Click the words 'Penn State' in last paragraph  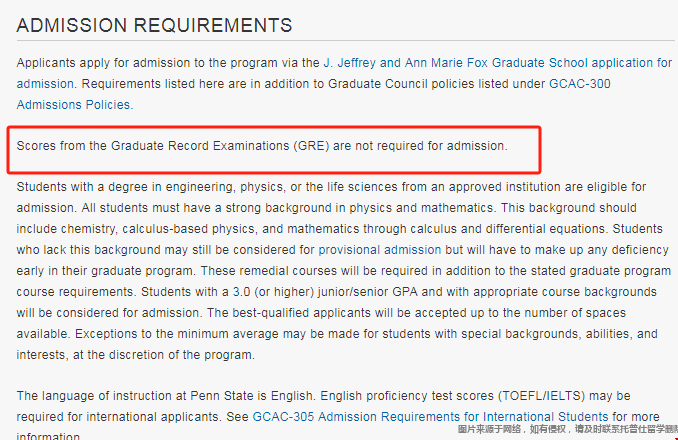[x=222, y=396]
